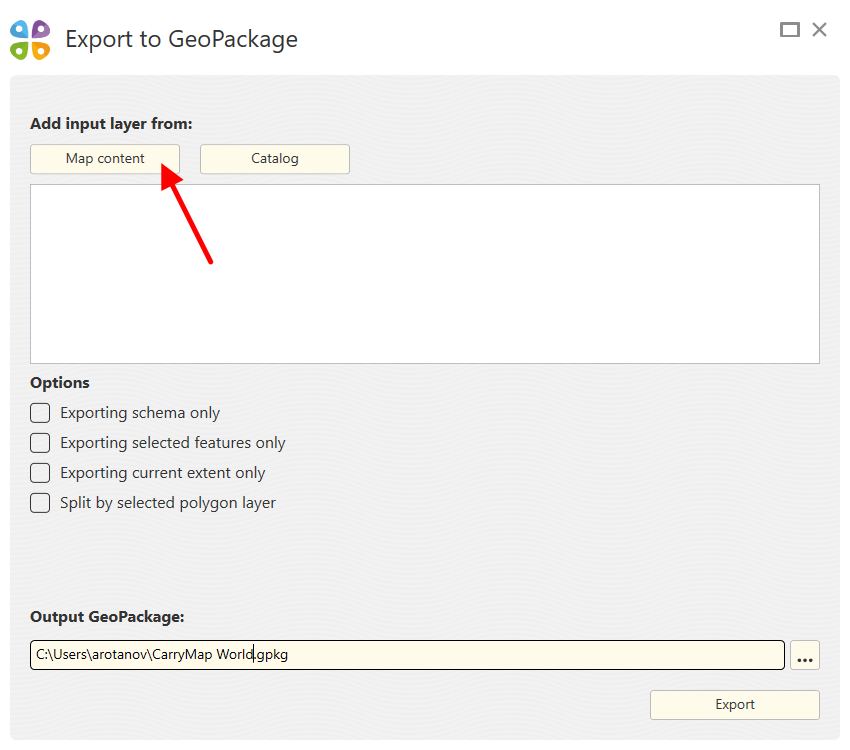Click the 'Exporting schema only' label text
This screenshot has height=750, width=850.
pos(140,413)
